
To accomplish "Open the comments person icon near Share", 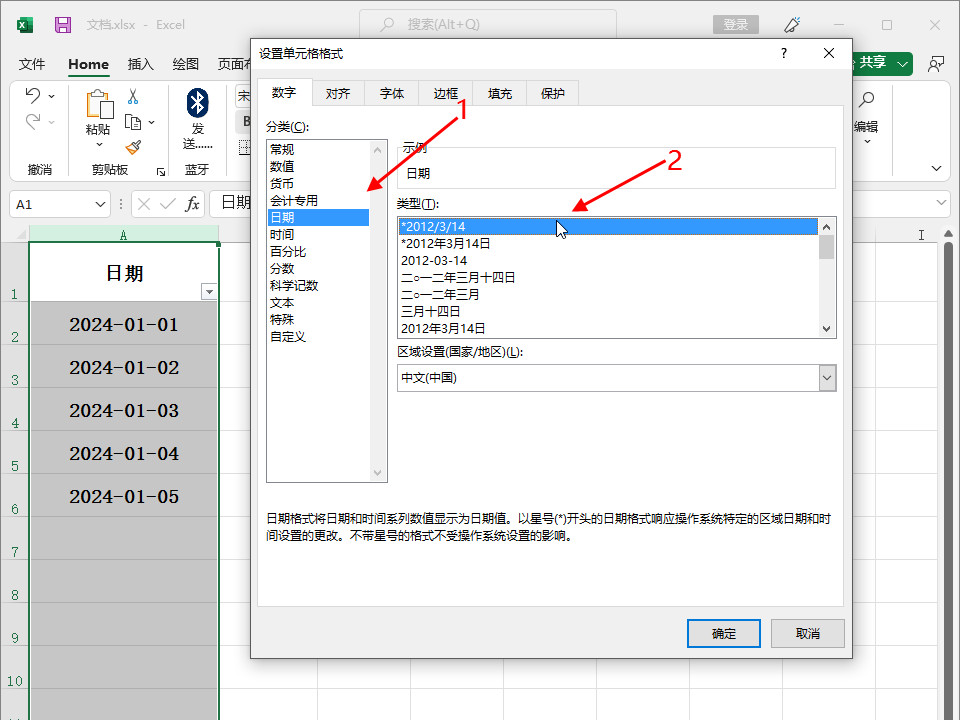I will click(x=936, y=64).
